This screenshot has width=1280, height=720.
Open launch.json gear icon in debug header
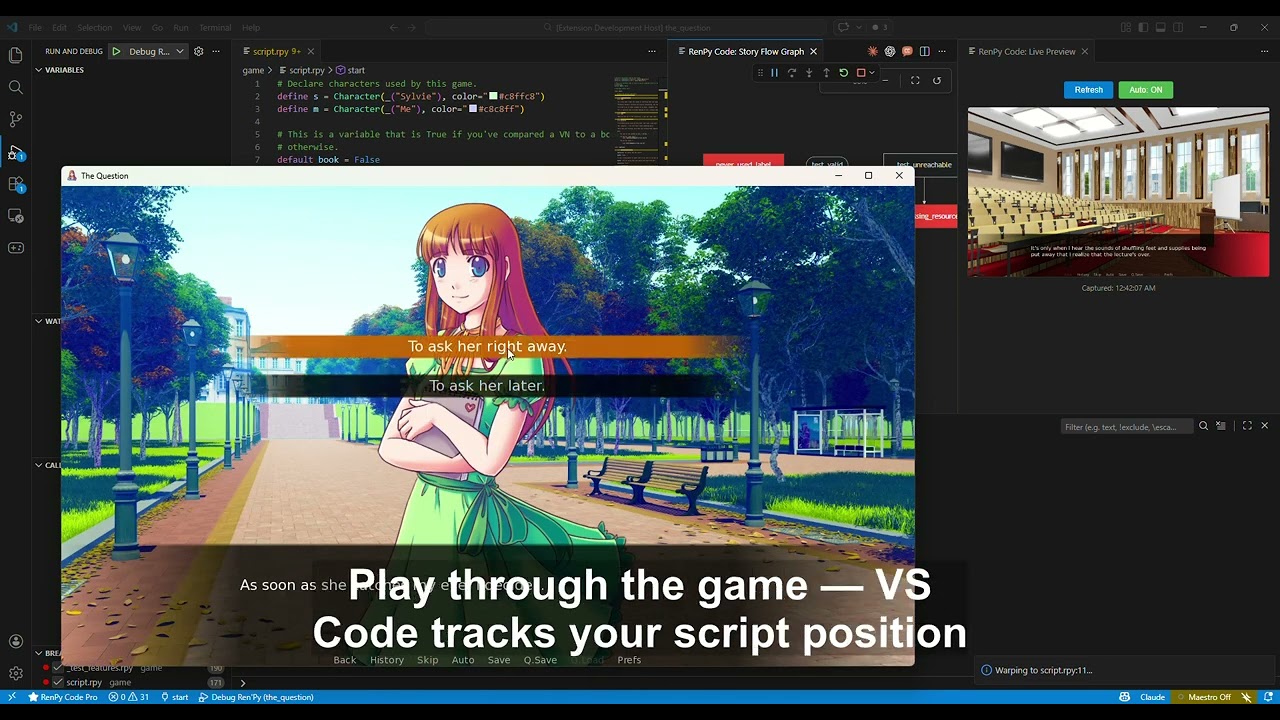click(x=198, y=51)
